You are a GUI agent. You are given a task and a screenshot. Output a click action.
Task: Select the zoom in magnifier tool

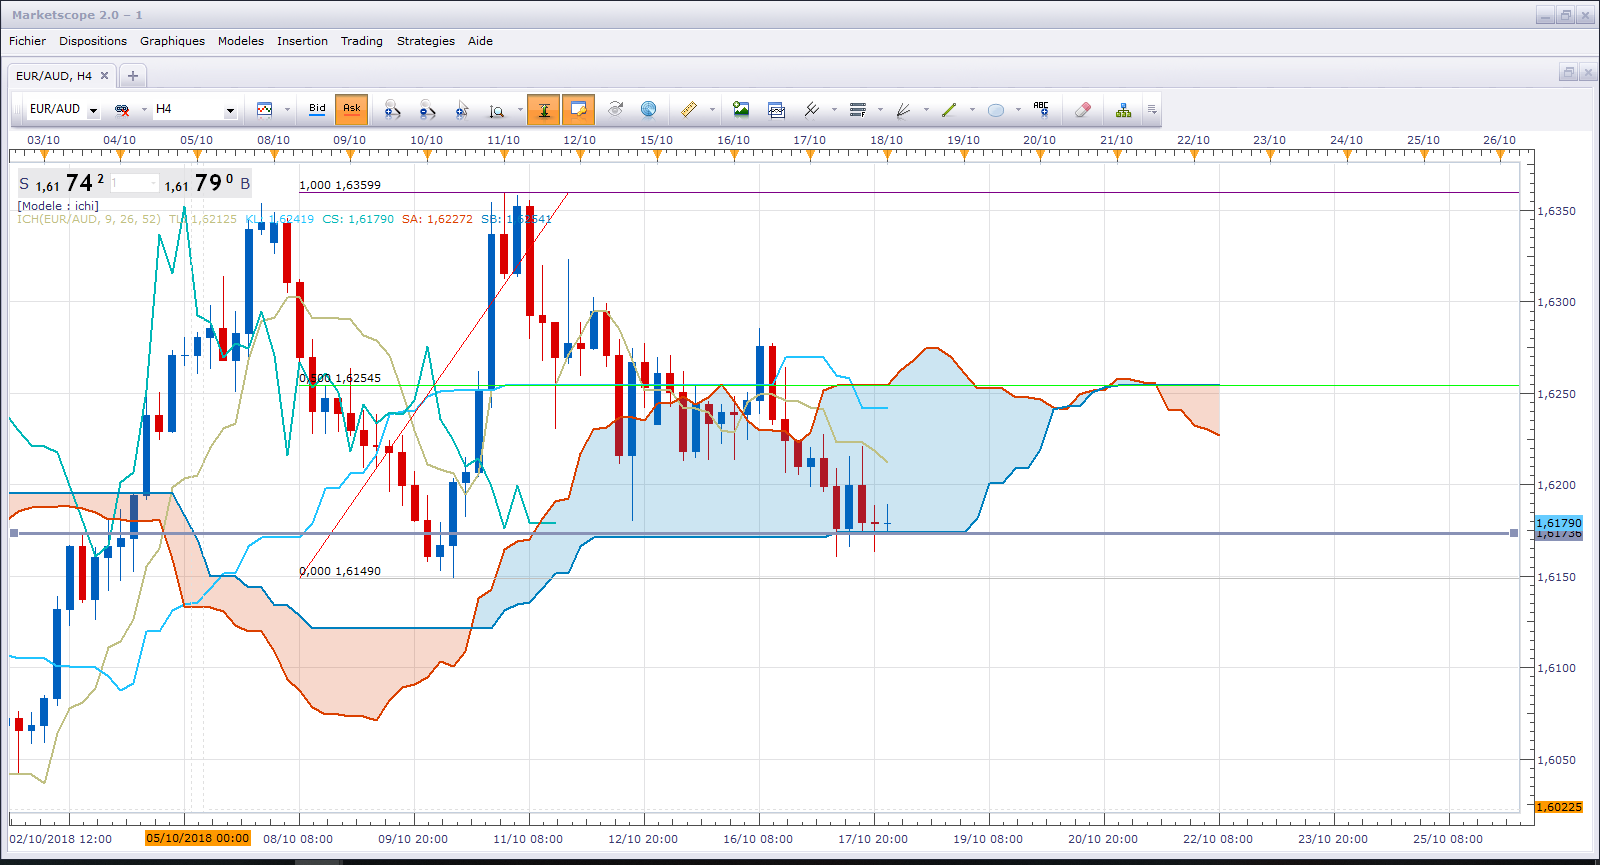coord(392,109)
